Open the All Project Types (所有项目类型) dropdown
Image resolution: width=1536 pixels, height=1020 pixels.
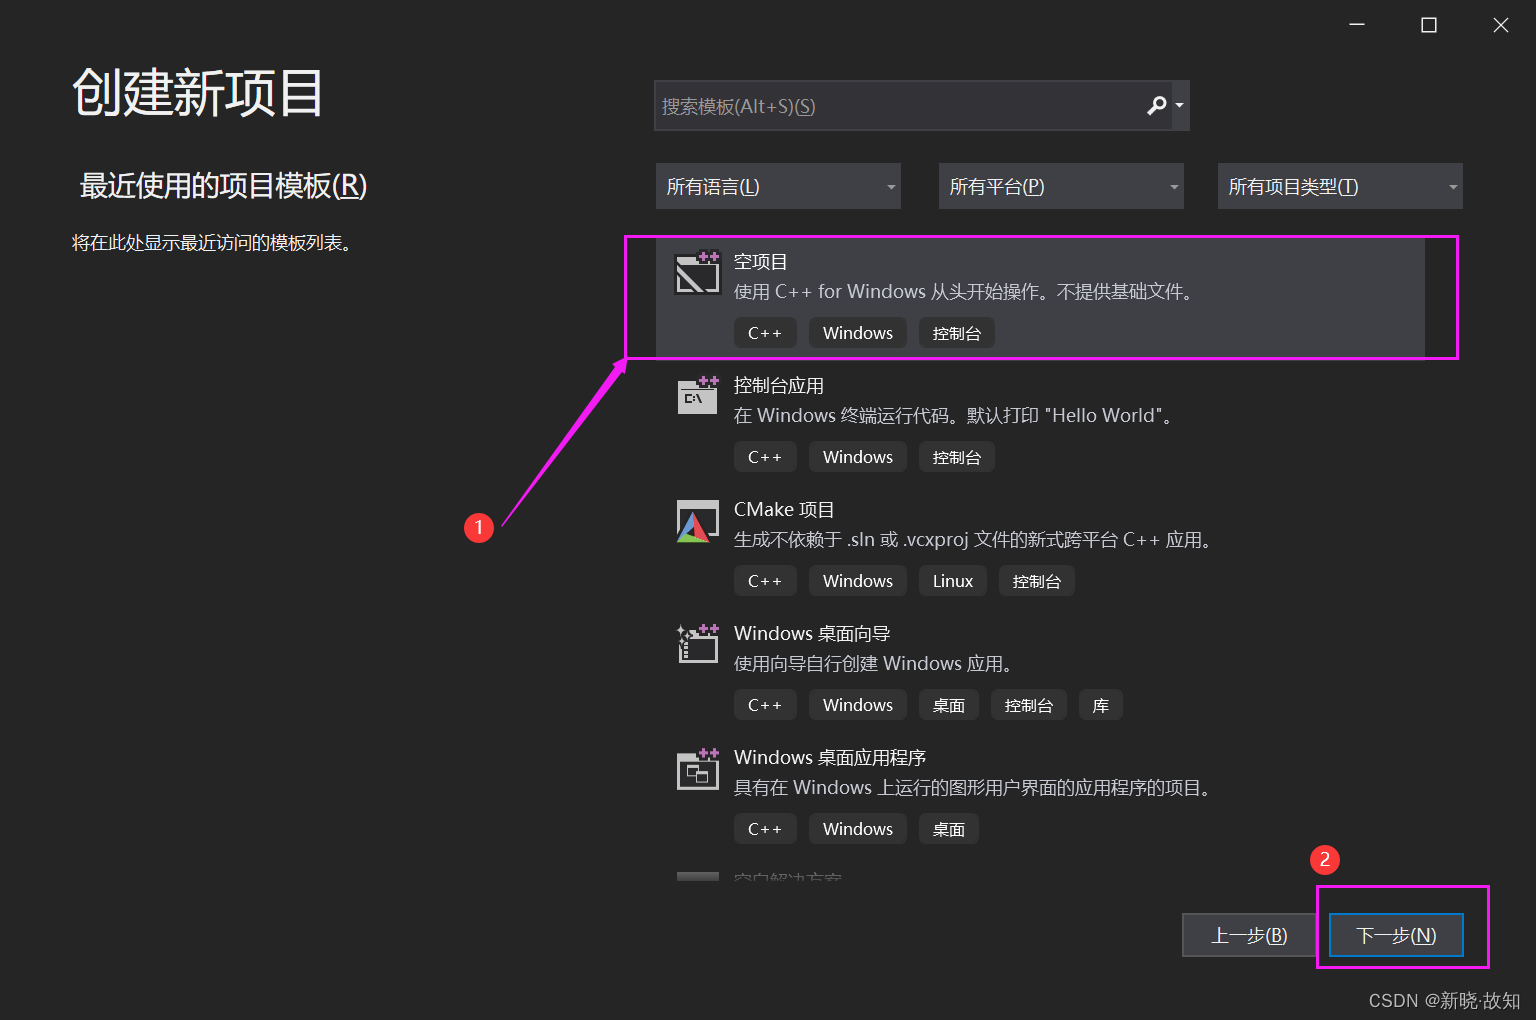coord(1340,186)
